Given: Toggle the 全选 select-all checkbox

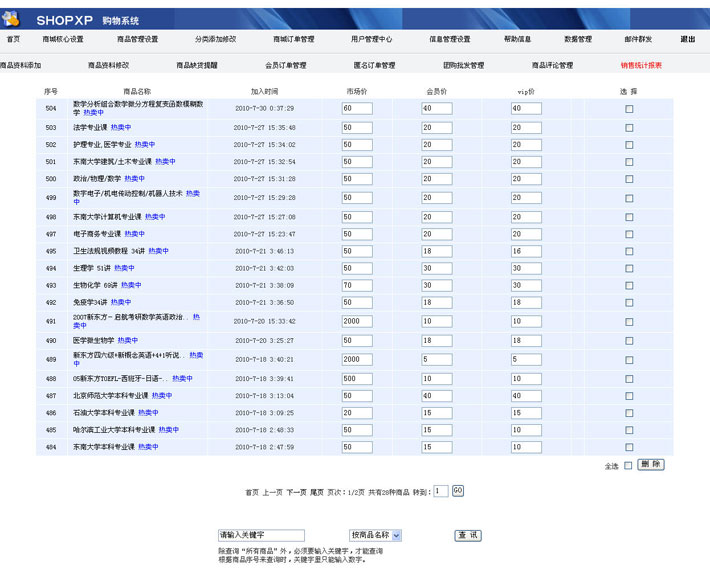Looking at the screenshot, I should (628, 466).
